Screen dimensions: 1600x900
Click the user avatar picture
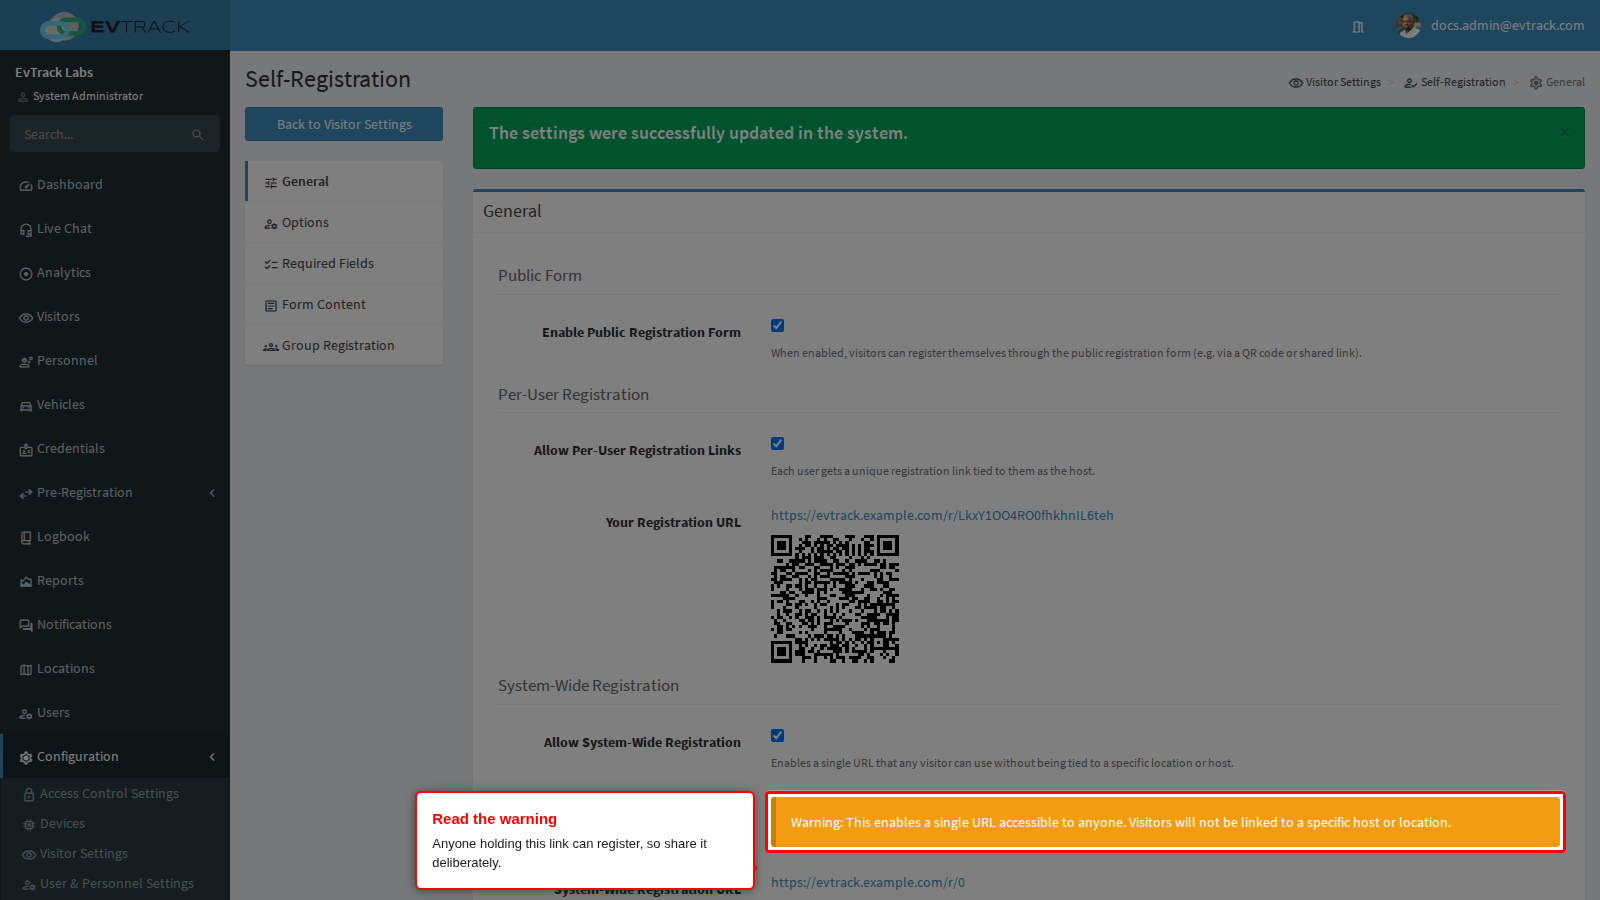(x=1409, y=26)
